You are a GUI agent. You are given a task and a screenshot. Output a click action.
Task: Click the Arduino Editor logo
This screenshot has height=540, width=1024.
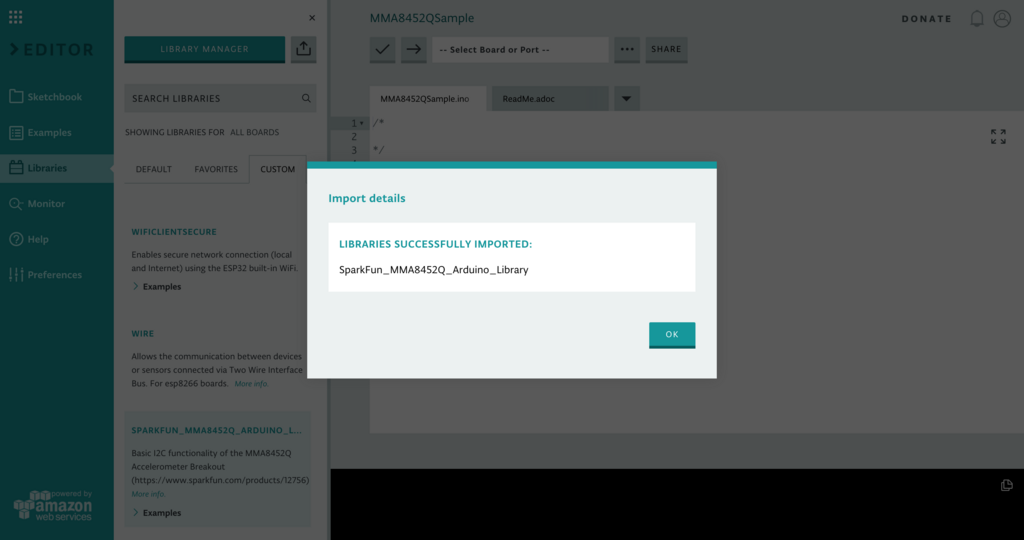pos(52,50)
